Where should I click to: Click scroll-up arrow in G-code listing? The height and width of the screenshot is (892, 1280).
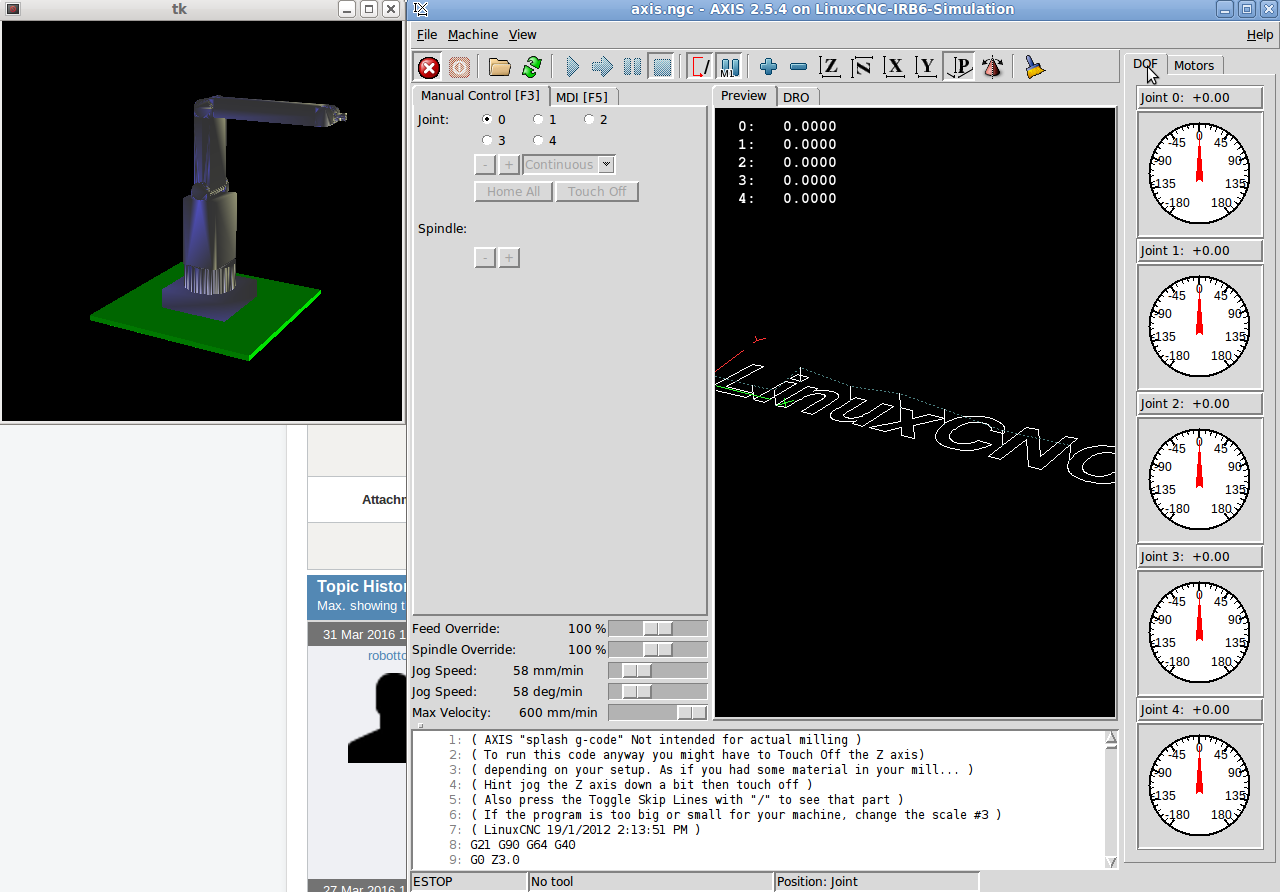pos(1111,738)
